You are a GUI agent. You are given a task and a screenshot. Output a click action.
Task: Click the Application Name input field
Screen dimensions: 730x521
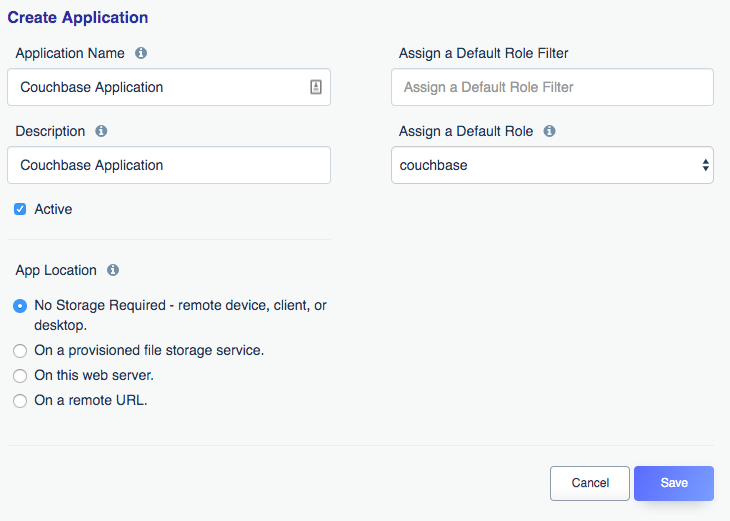[x=169, y=87]
